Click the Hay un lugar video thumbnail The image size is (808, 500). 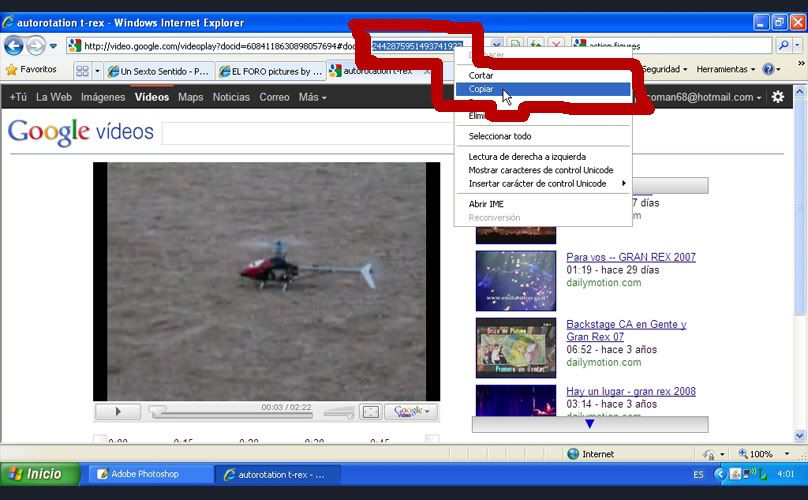[x=516, y=400]
